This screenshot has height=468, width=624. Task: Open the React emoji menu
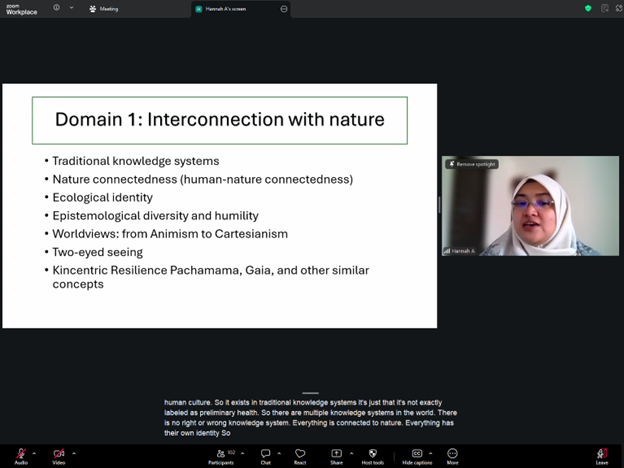(x=300, y=454)
